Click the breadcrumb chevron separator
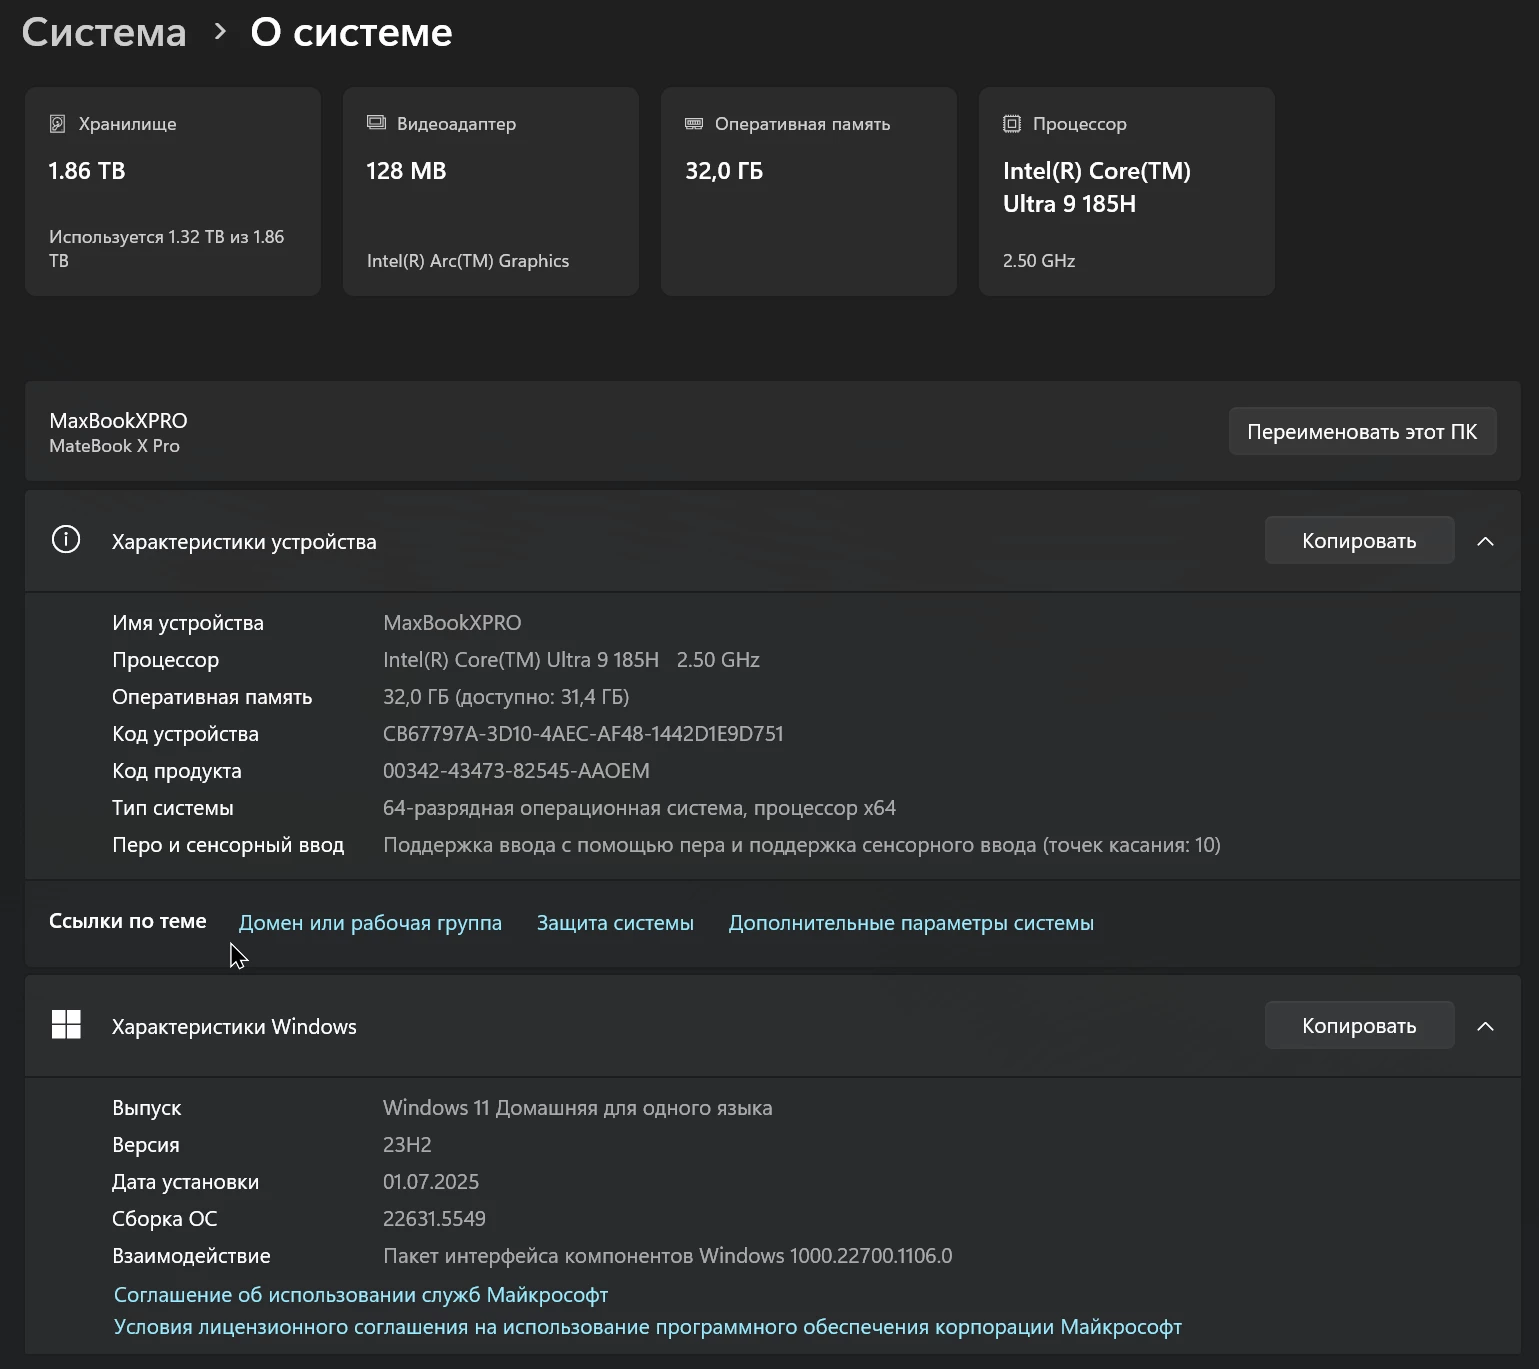 pos(220,32)
